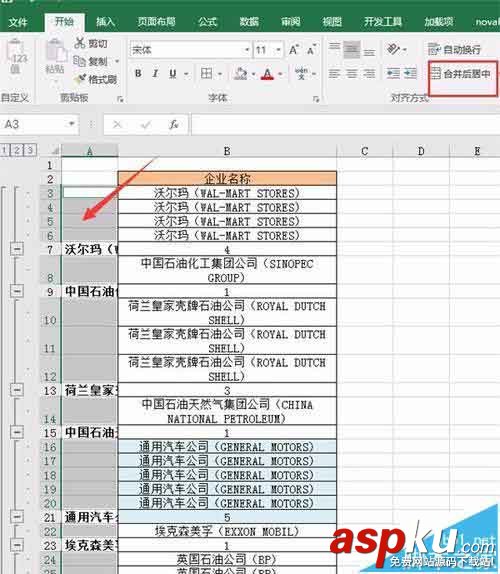Click the Top Align icon

(x=334, y=47)
